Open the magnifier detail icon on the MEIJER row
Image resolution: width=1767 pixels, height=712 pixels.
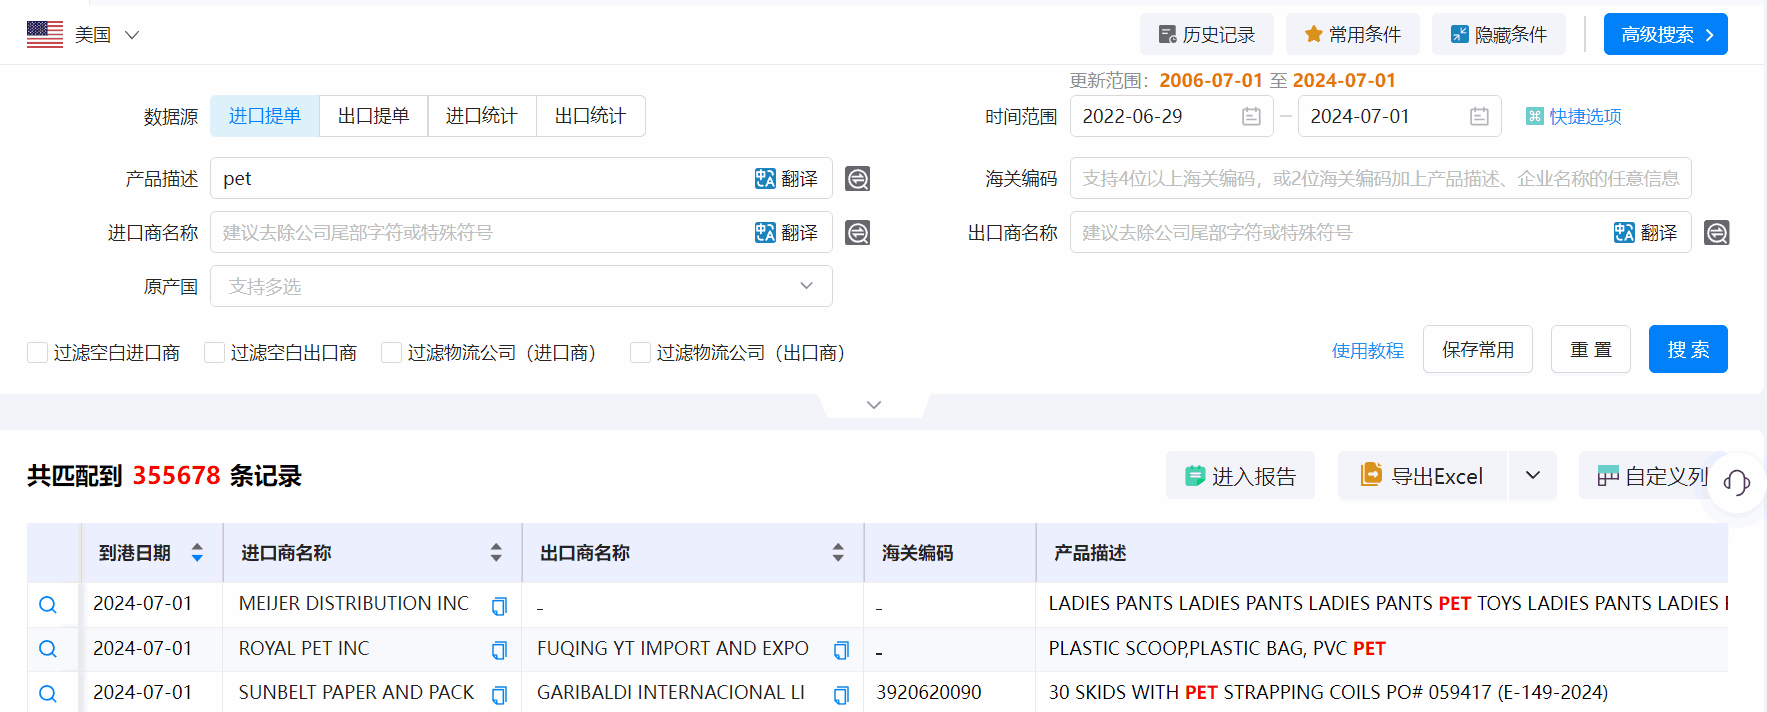pos(47,604)
